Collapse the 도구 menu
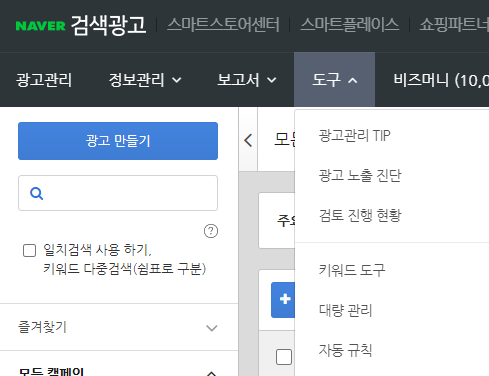This screenshot has height=376, width=489. [334, 80]
